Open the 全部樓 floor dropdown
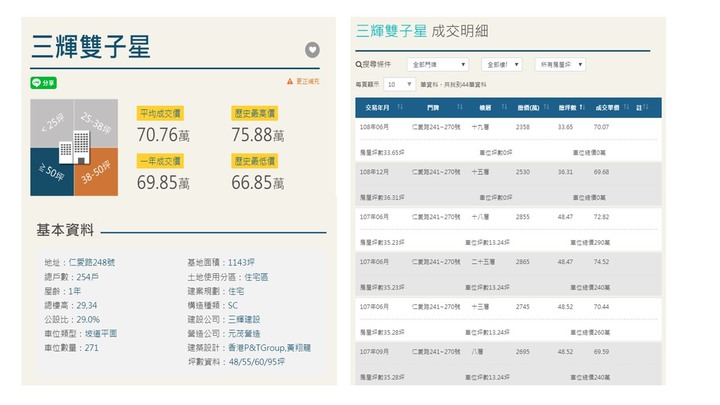This screenshot has width=720, height=405. [x=502, y=64]
